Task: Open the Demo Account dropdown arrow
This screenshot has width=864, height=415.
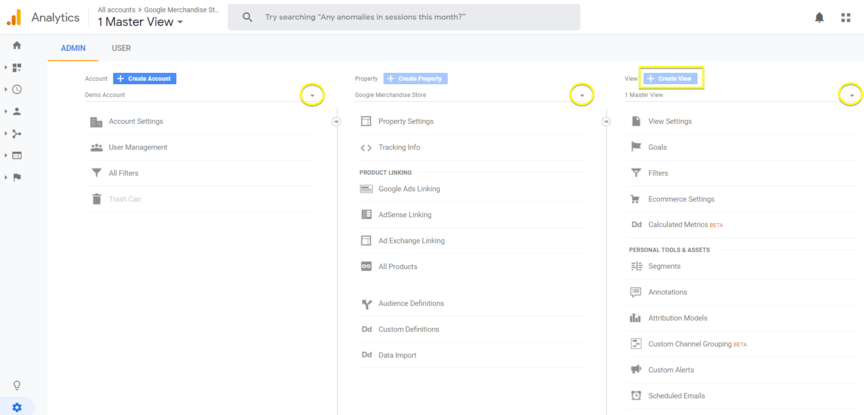Action: tap(312, 95)
